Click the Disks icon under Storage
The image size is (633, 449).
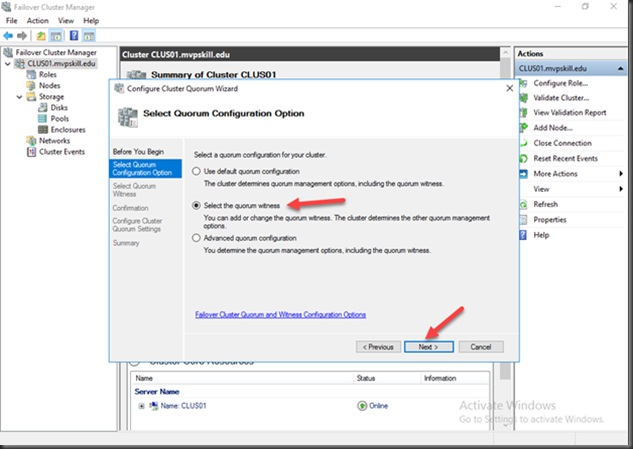pos(42,107)
